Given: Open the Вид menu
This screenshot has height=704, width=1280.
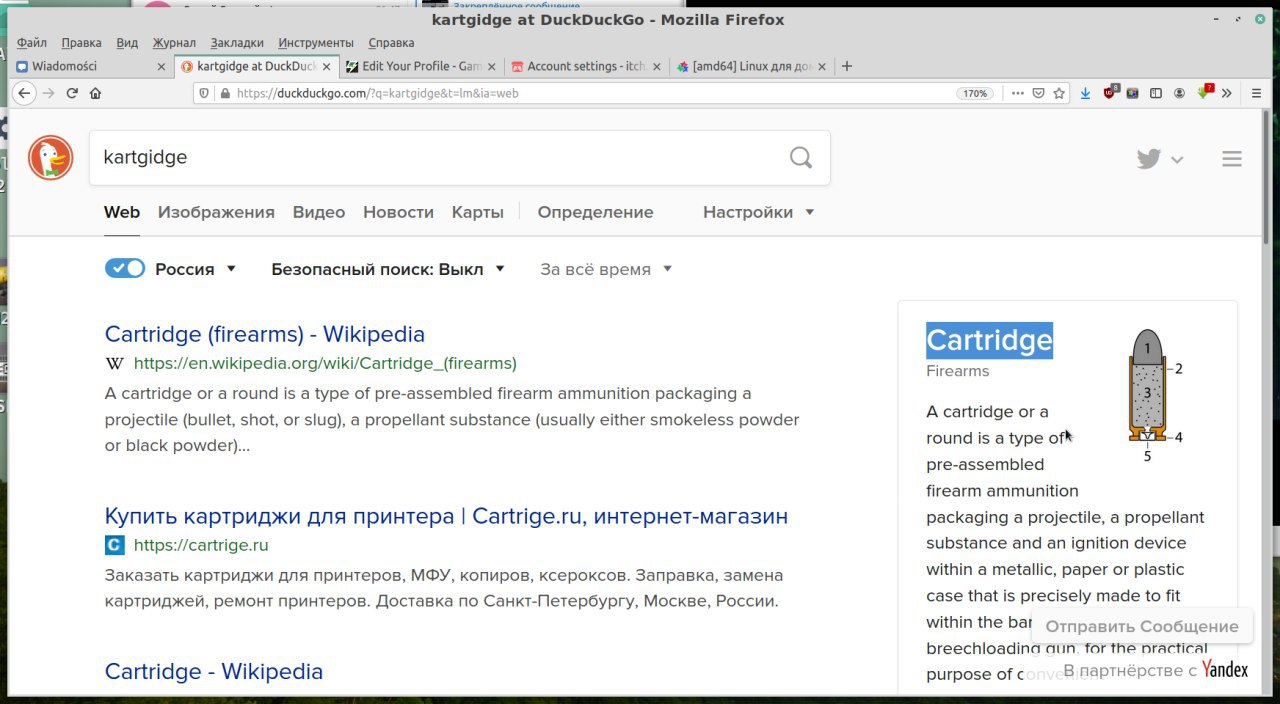Looking at the screenshot, I should coord(127,43).
